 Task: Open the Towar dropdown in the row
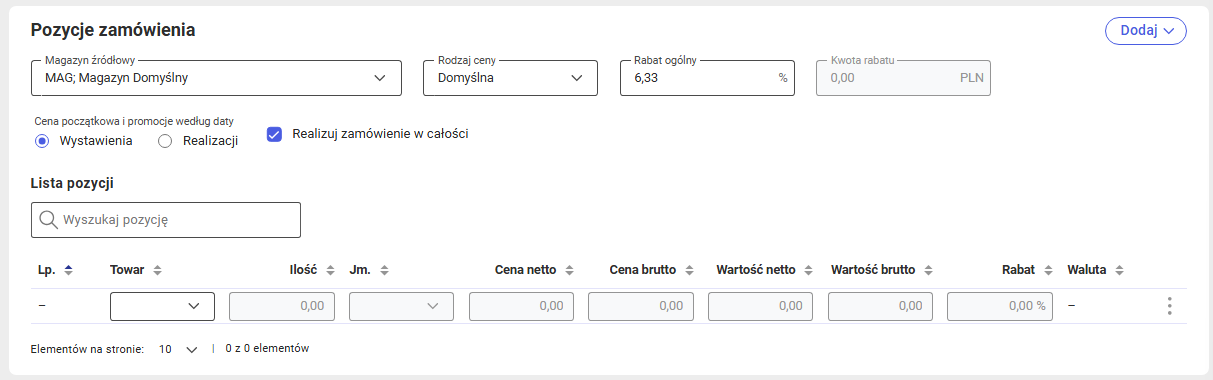[162, 306]
